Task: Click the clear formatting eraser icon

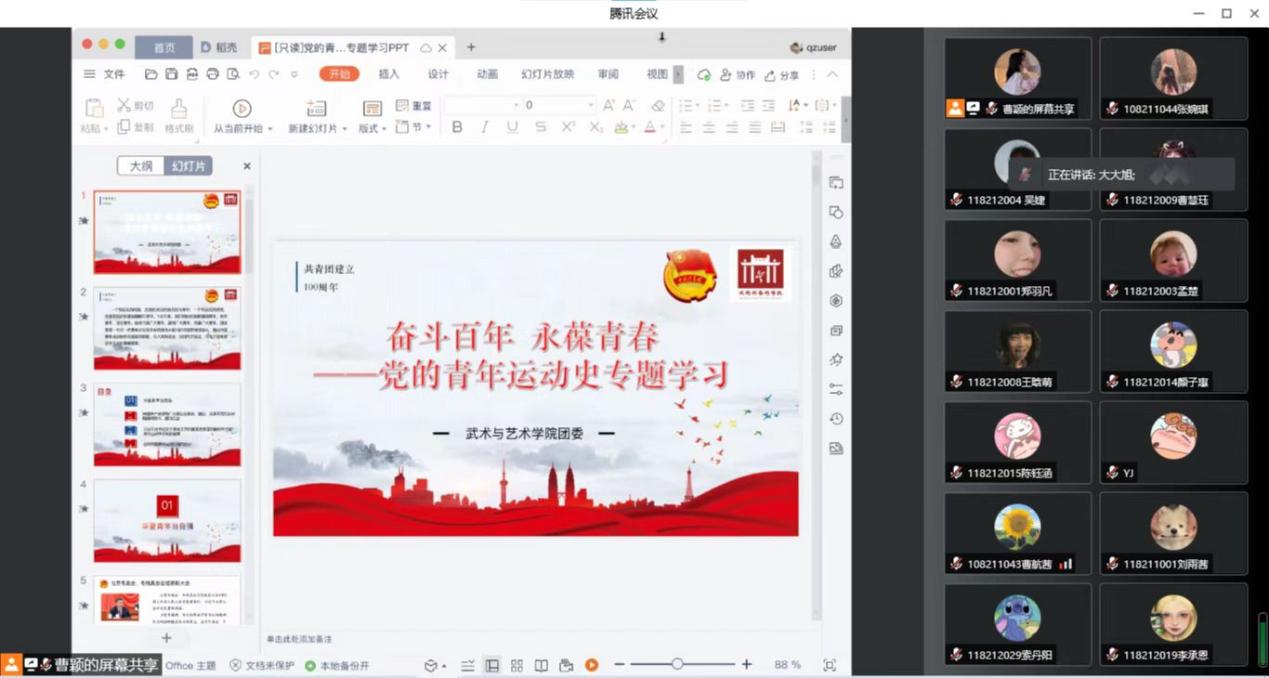Action: tap(657, 105)
